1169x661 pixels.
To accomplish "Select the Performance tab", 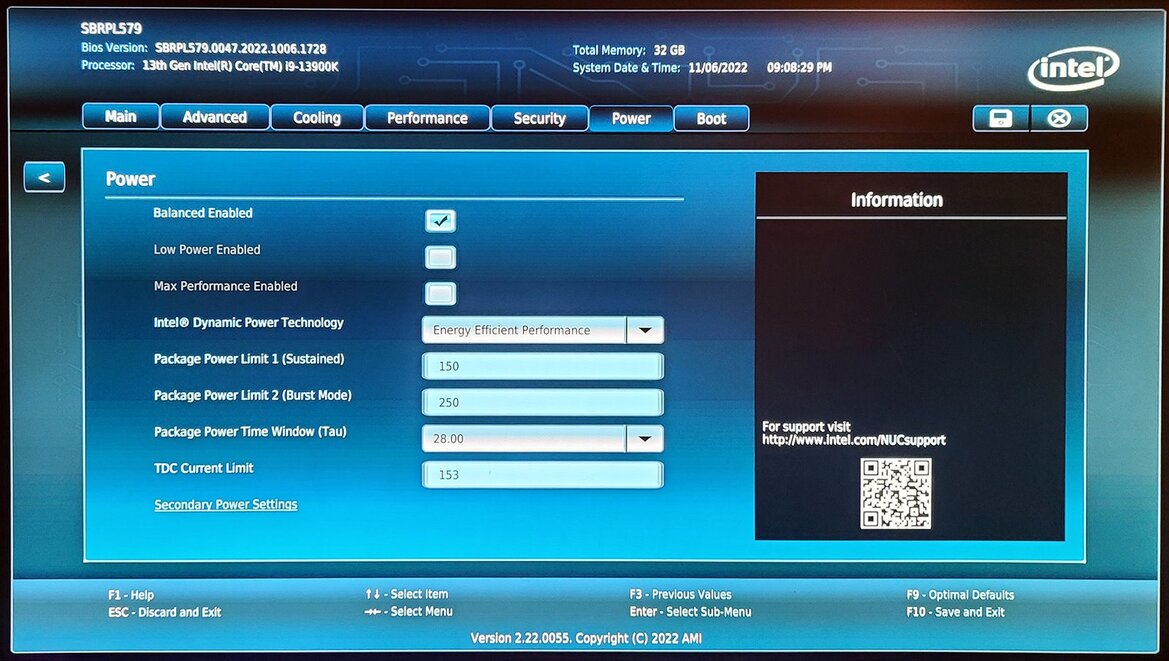I will (427, 118).
